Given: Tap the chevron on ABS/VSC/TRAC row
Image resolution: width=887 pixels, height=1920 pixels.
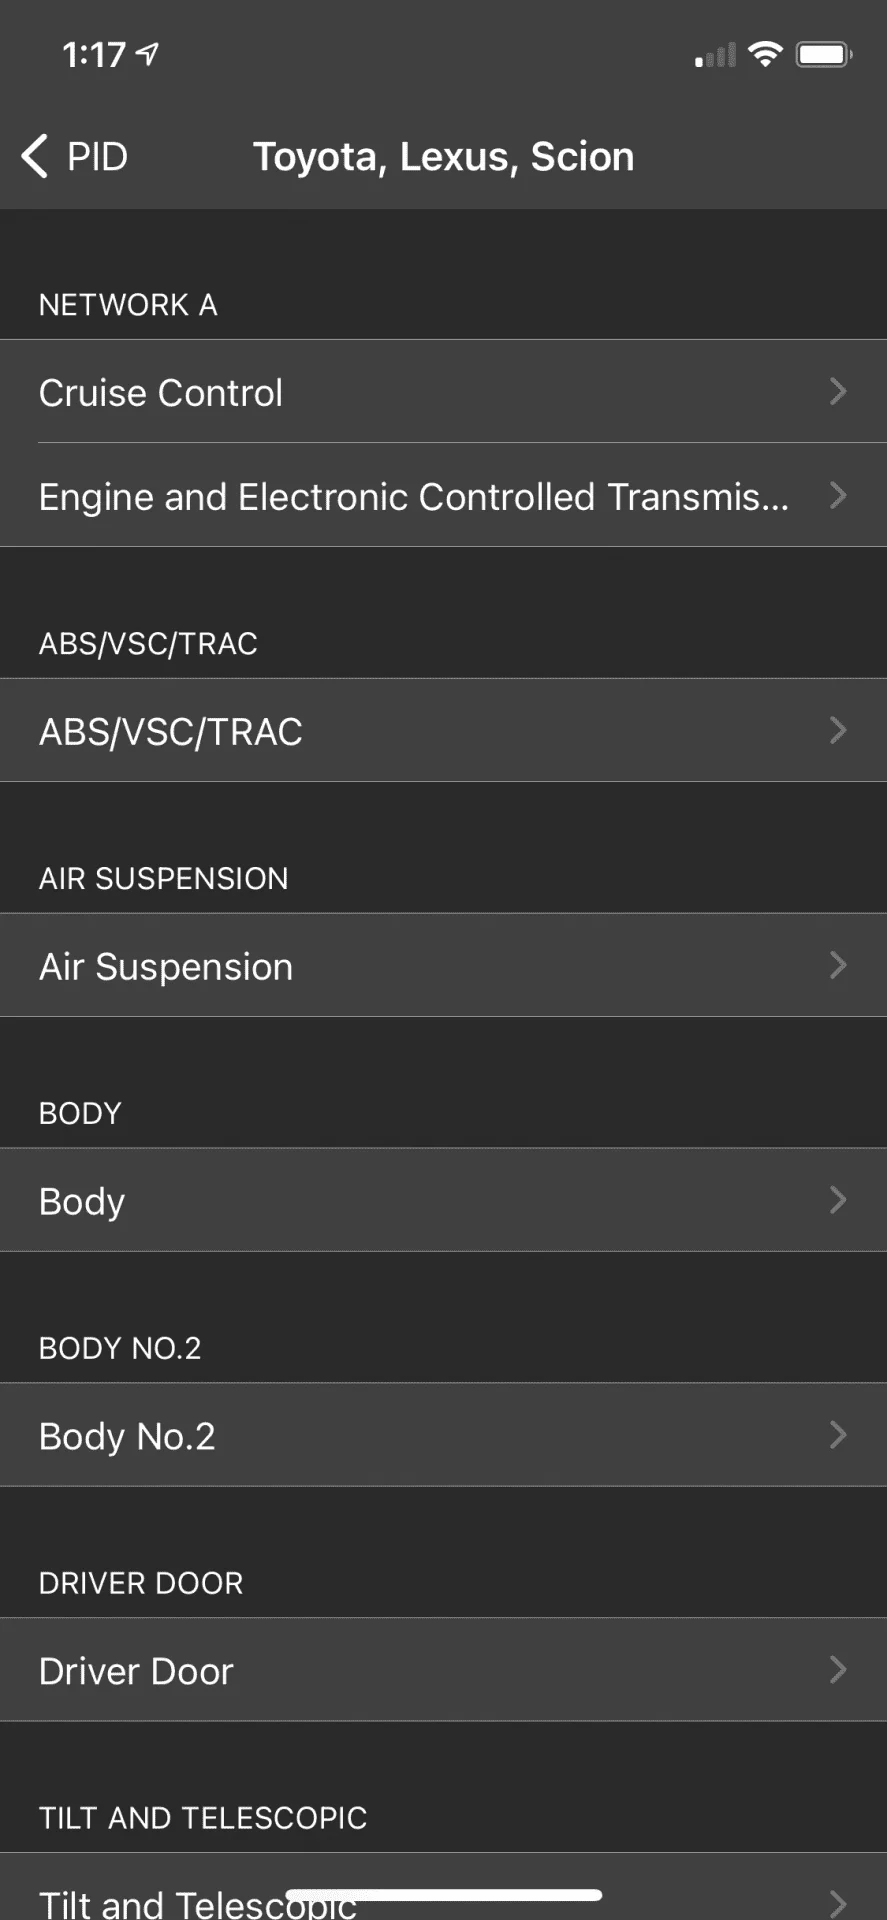Looking at the screenshot, I should (838, 730).
